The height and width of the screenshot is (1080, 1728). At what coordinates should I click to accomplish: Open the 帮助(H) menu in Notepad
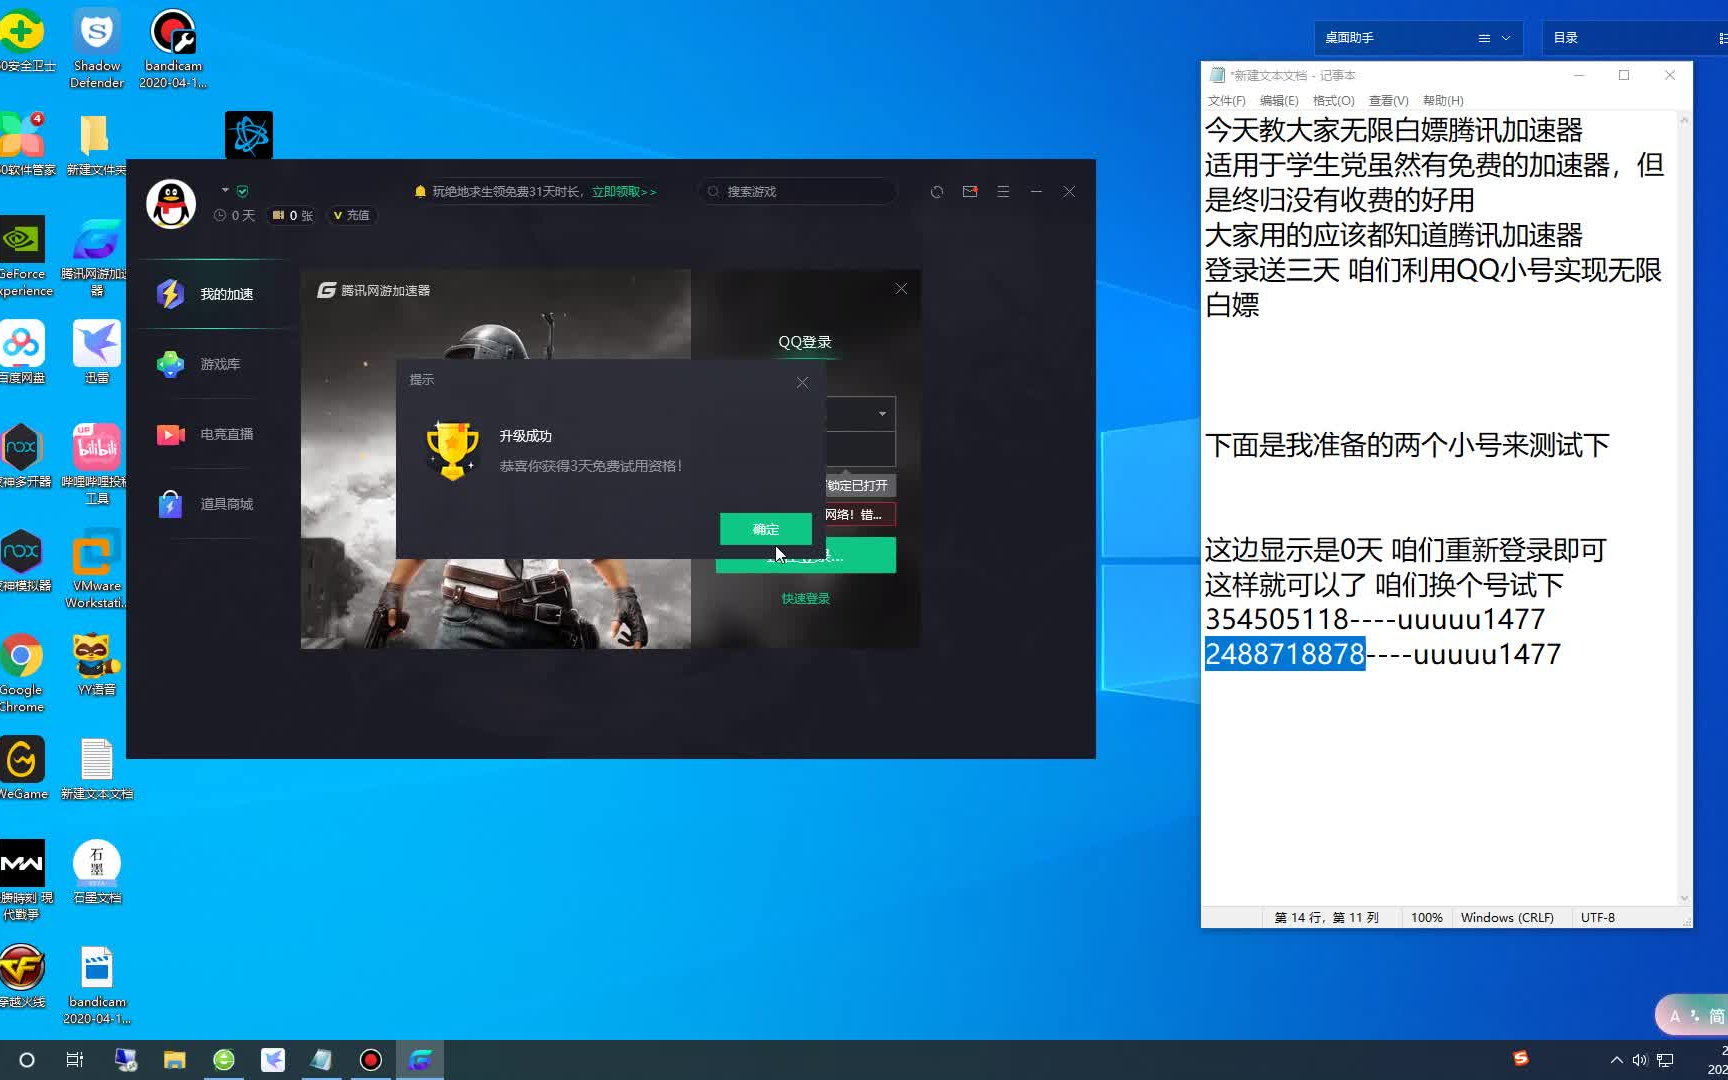coord(1443,101)
